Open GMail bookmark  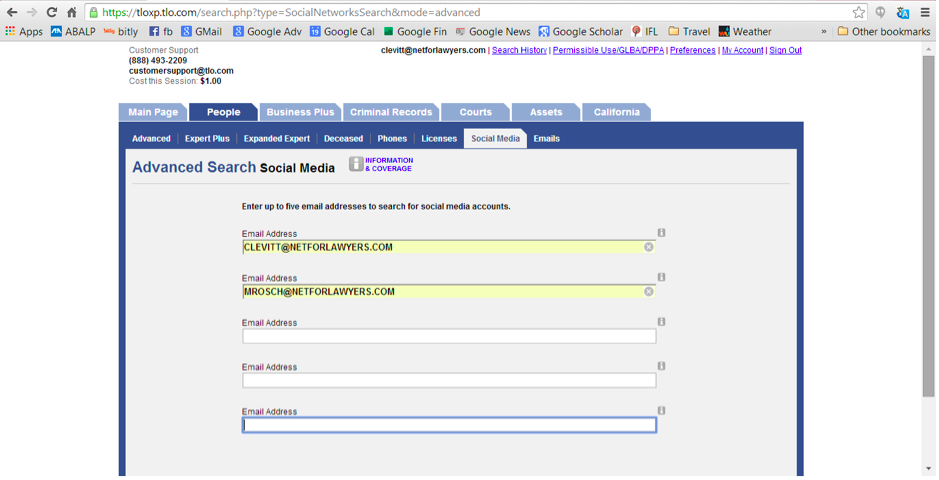(x=202, y=32)
